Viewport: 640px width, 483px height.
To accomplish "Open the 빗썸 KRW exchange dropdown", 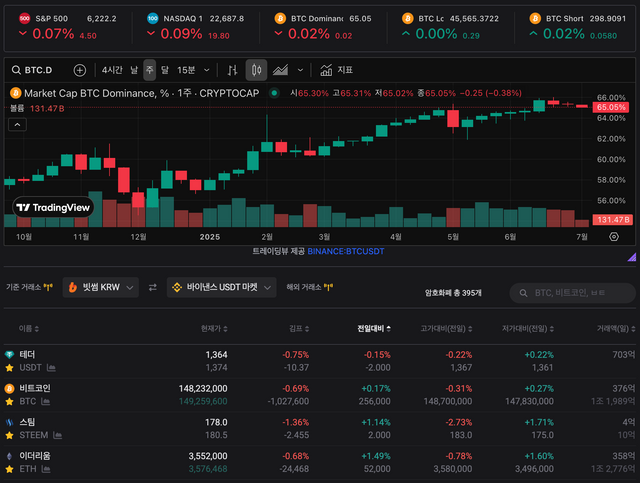I will click(101, 287).
